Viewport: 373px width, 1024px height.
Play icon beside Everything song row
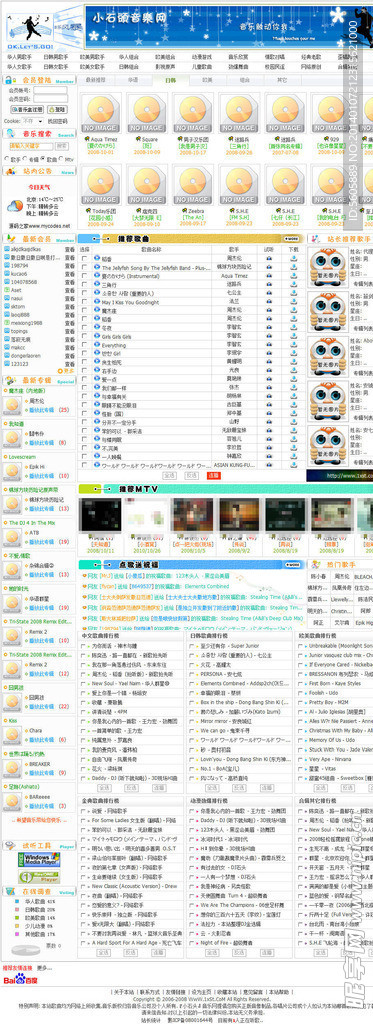tap(97, 345)
